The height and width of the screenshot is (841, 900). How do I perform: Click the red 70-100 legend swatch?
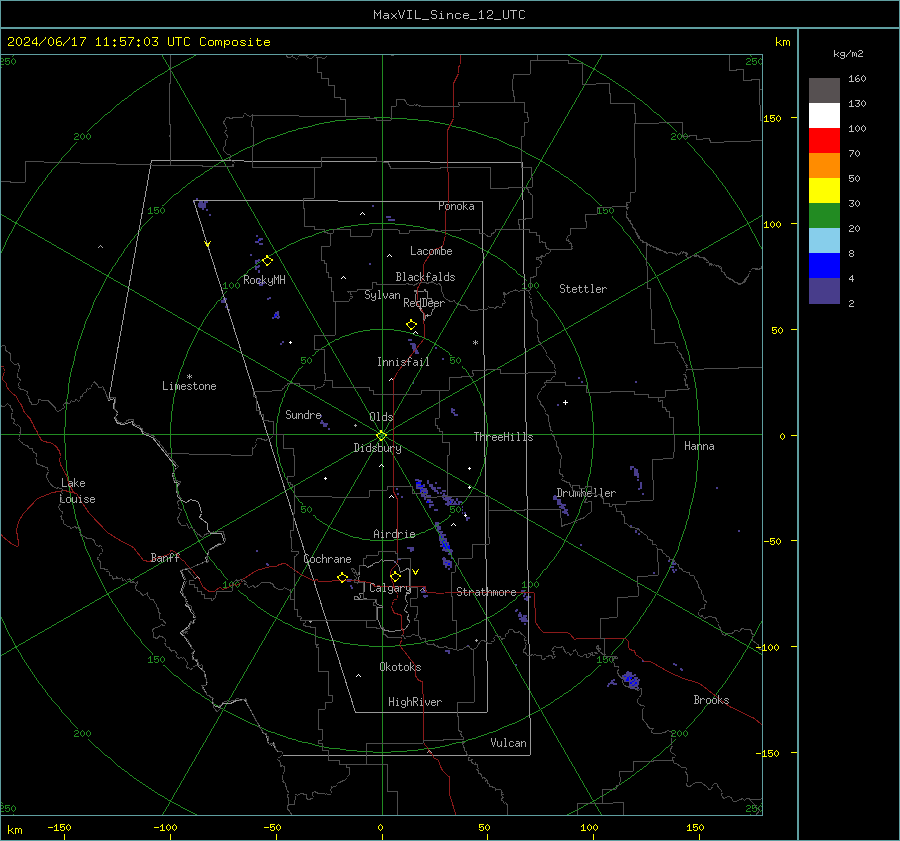[x=824, y=141]
